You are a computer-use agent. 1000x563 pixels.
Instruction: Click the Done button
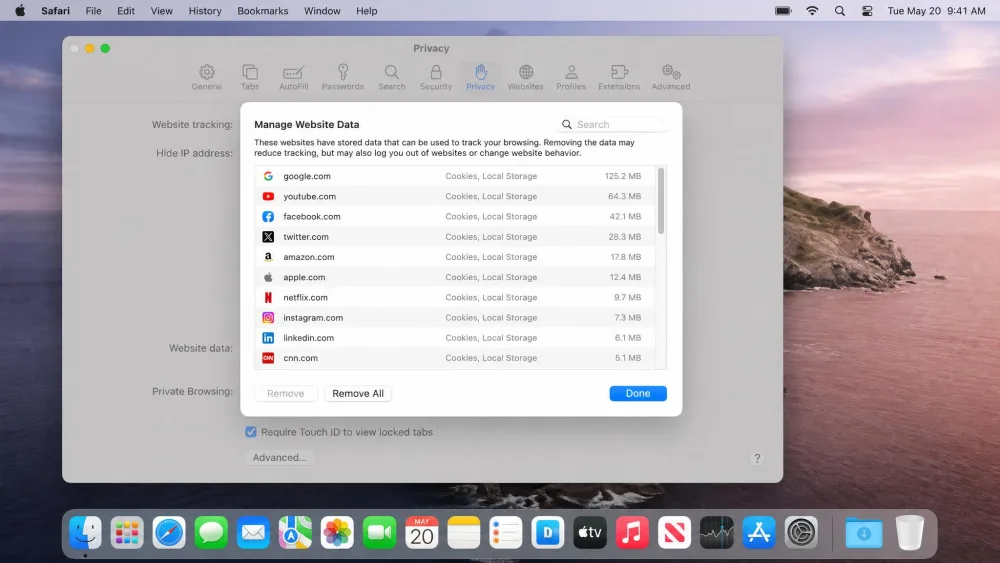coord(638,393)
